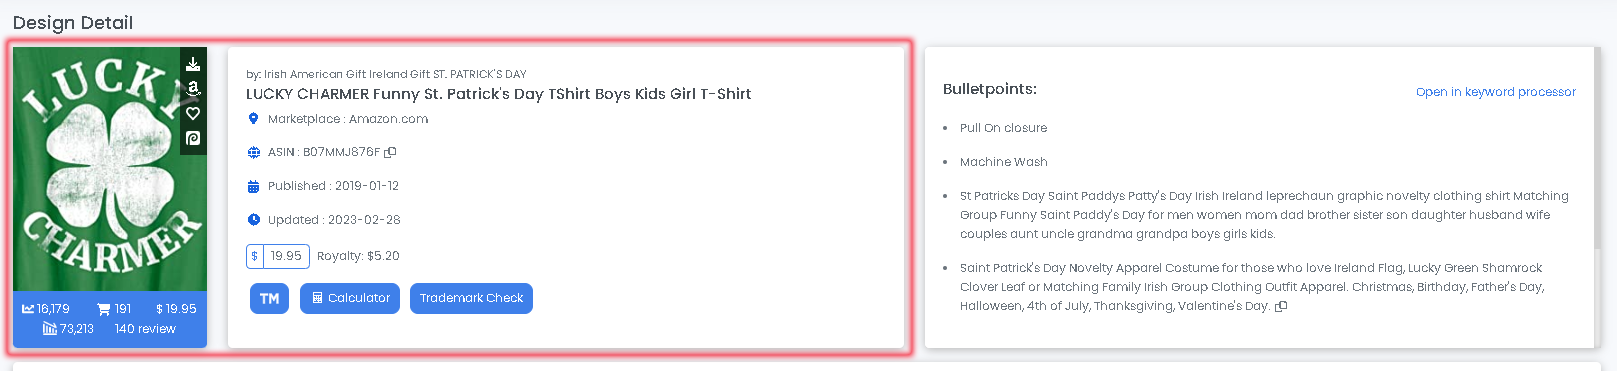1617x371 pixels.
Task: Favorite the design with the heart icon
Action: [193, 113]
